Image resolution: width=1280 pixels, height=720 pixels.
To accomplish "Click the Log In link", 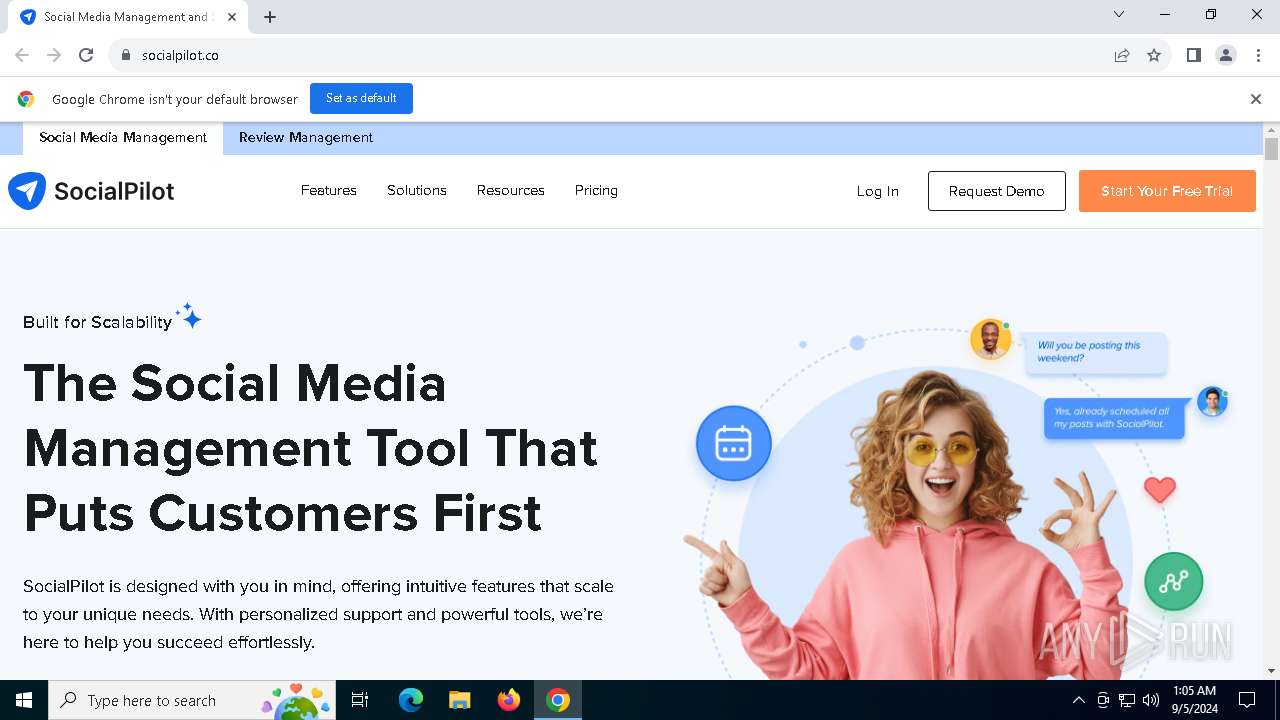I will pyautogui.click(x=878, y=191).
